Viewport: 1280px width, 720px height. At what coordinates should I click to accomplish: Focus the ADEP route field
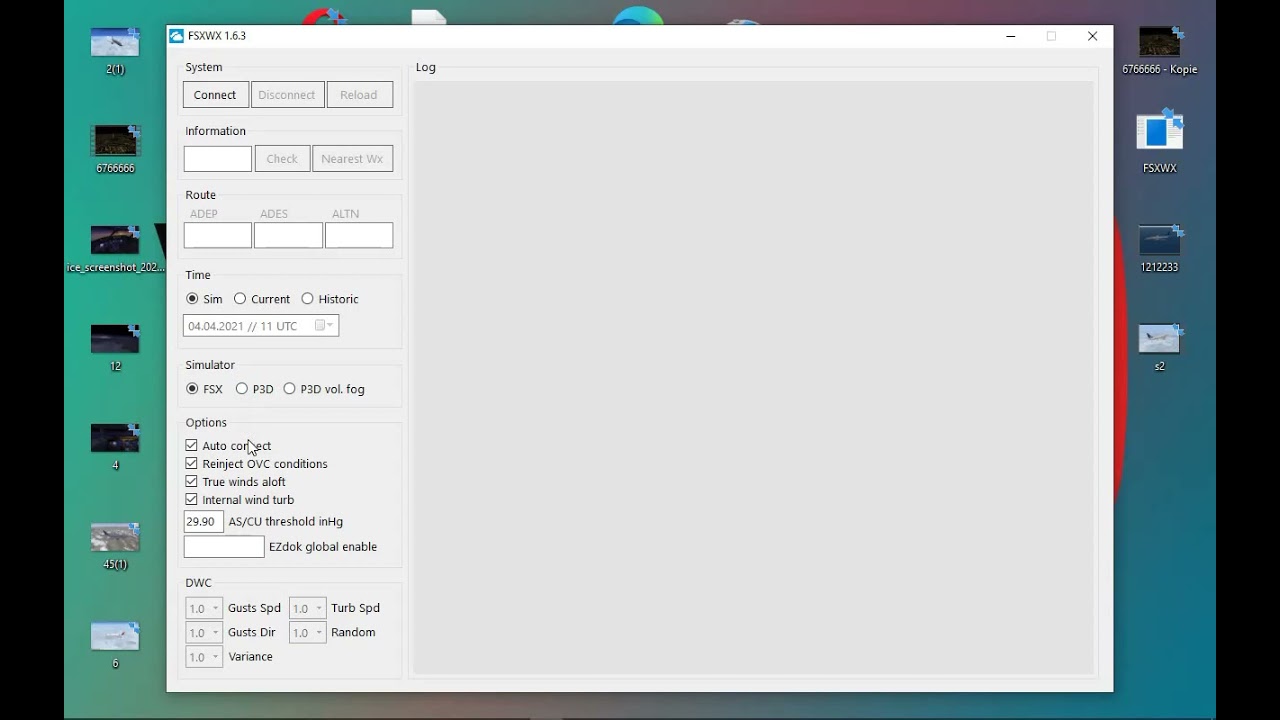(x=218, y=235)
